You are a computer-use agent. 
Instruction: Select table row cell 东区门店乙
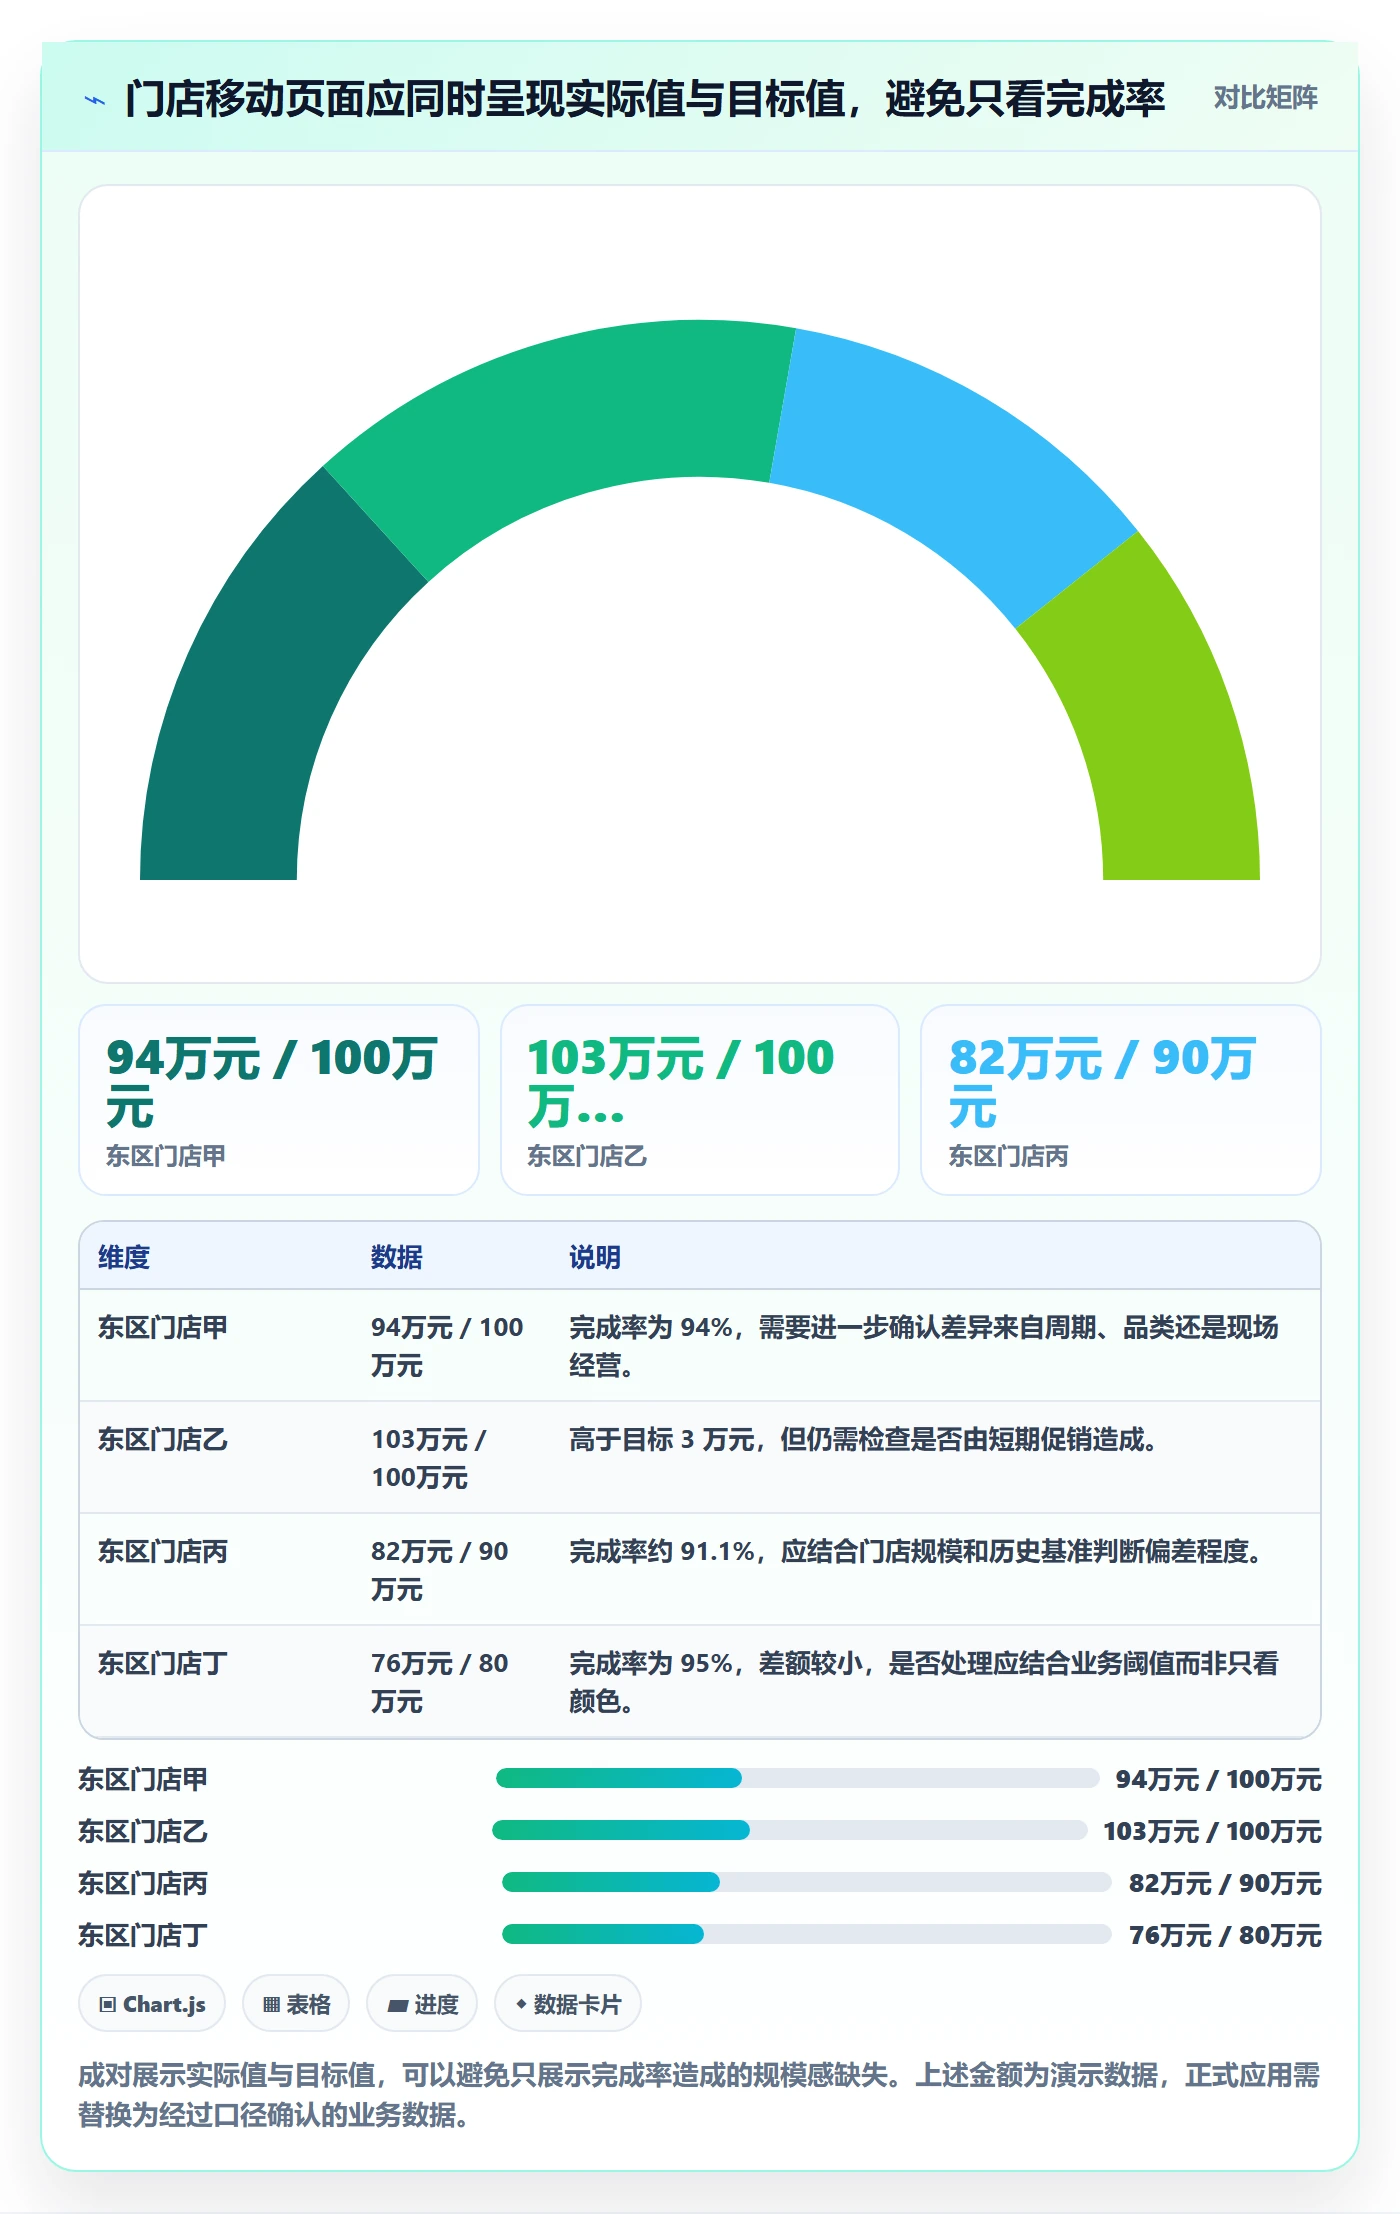[163, 1439]
